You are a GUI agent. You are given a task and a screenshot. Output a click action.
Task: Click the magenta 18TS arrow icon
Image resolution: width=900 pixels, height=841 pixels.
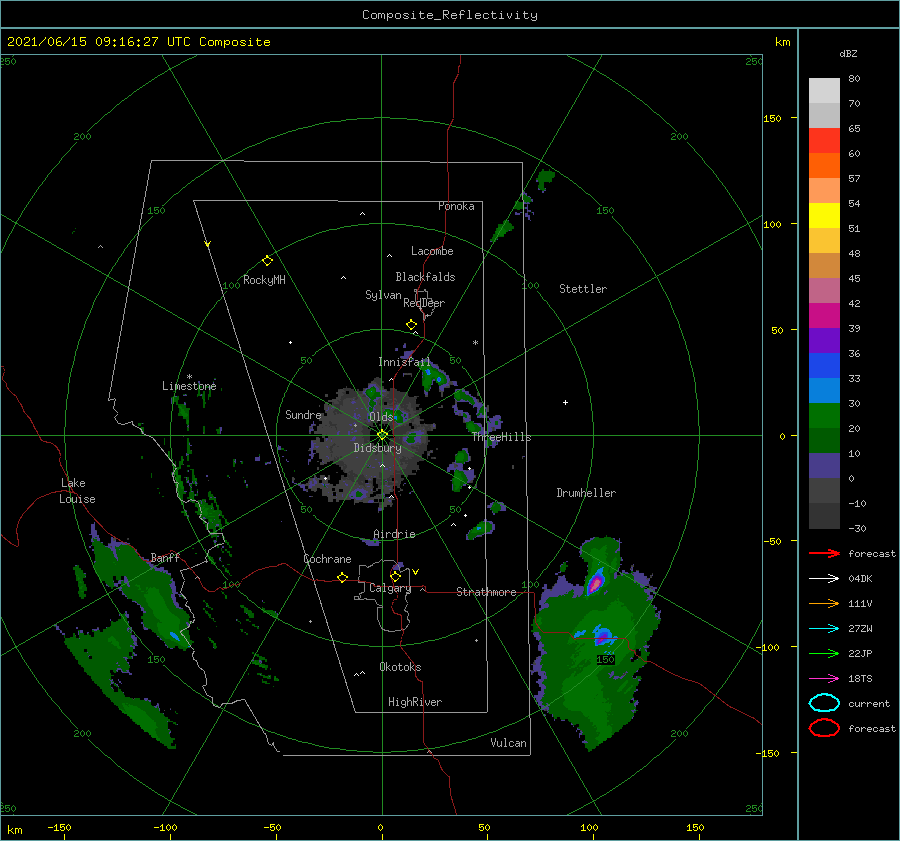click(824, 679)
